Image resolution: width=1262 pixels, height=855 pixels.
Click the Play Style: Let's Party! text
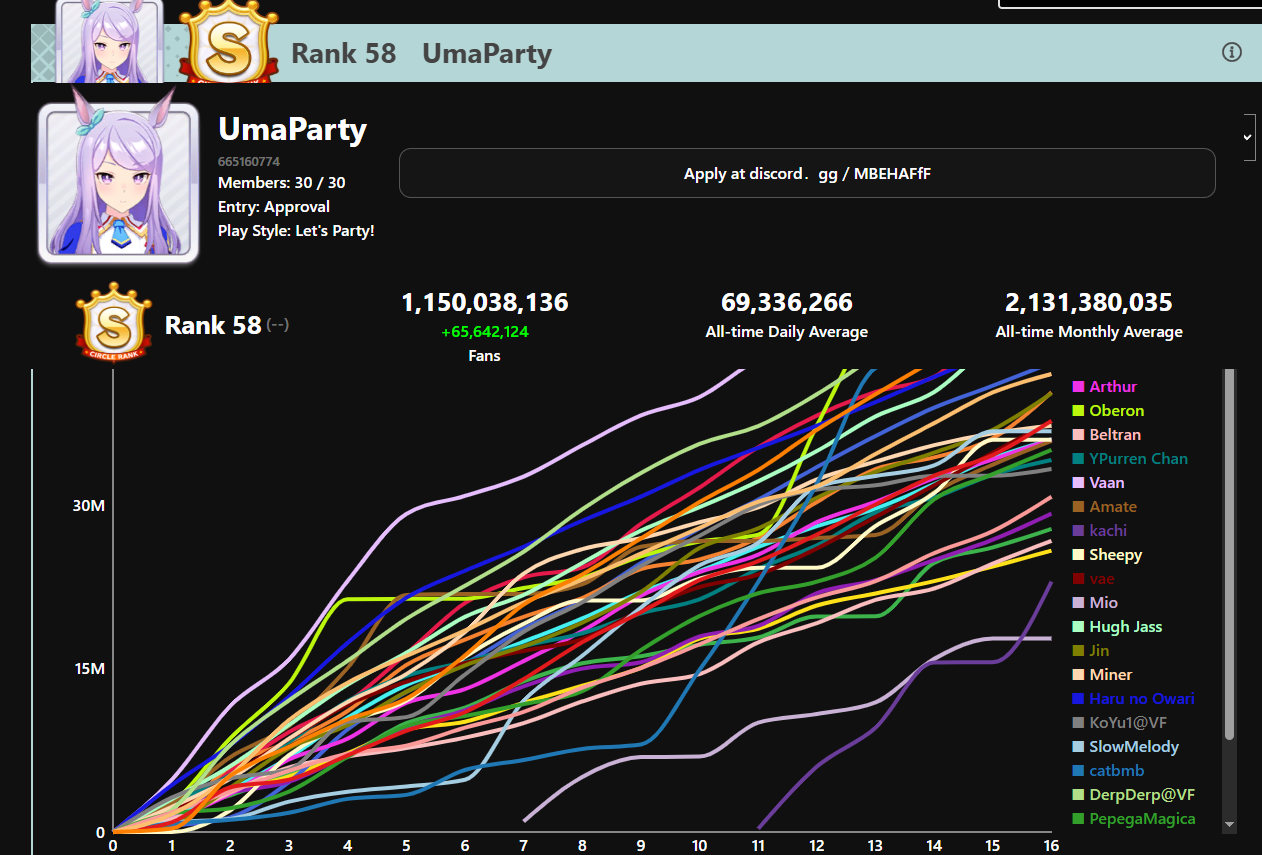pyautogui.click(x=296, y=231)
